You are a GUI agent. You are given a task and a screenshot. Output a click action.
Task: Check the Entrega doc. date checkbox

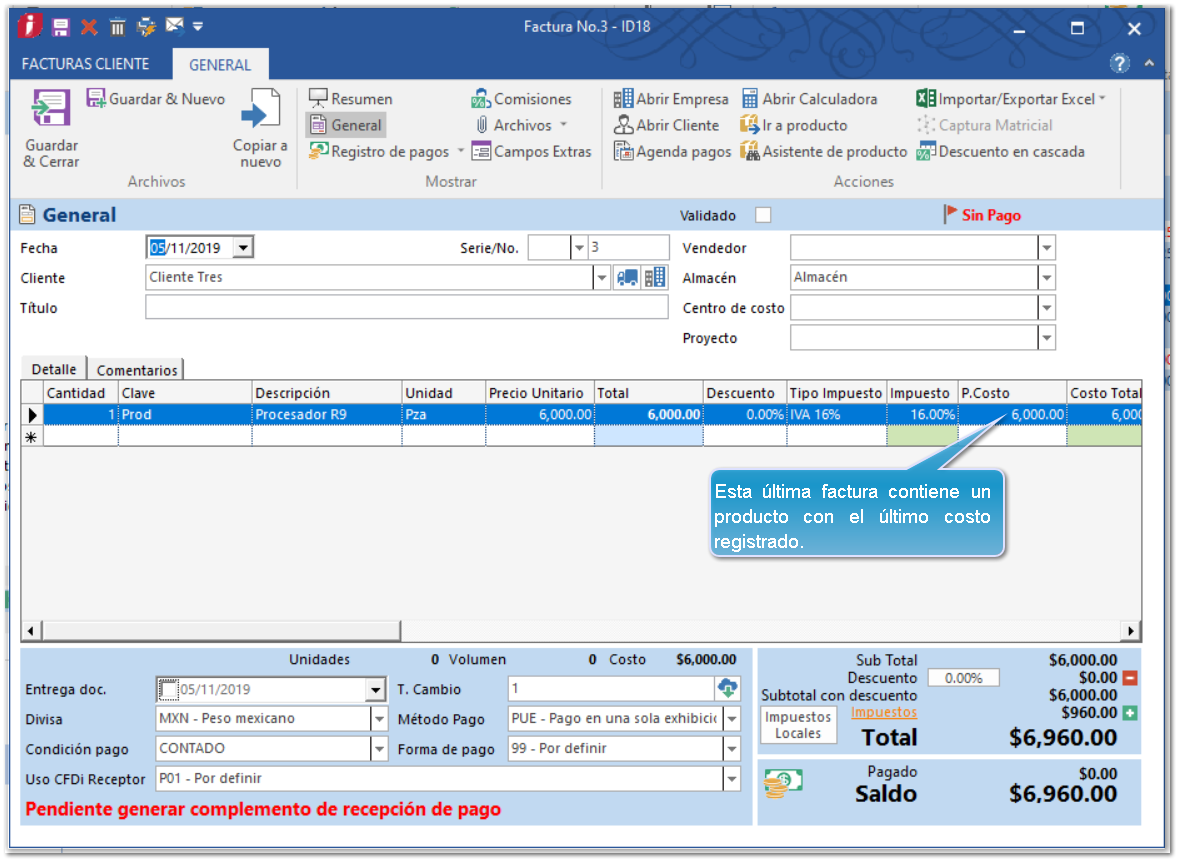pyautogui.click(x=168, y=689)
